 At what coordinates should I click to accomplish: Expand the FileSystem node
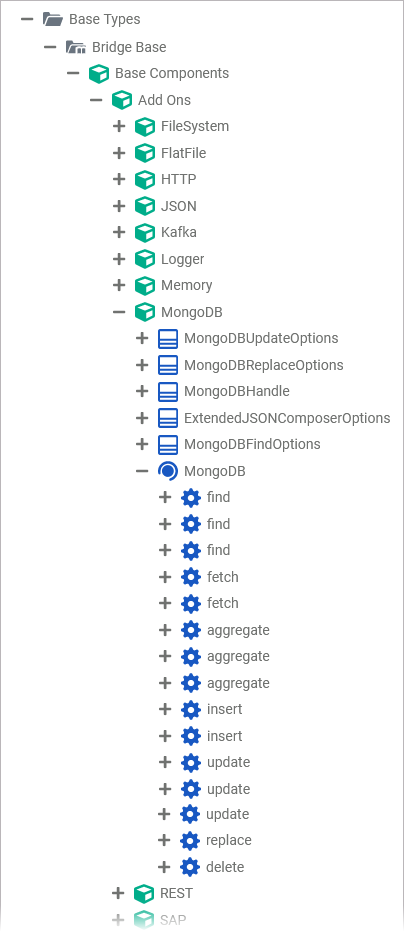(x=119, y=126)
